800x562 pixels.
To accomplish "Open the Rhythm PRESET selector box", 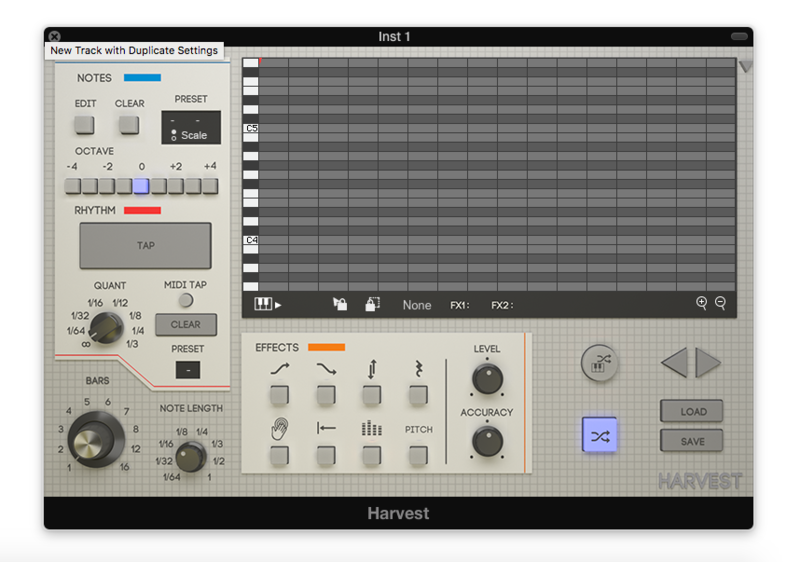I will coord(186,369).
